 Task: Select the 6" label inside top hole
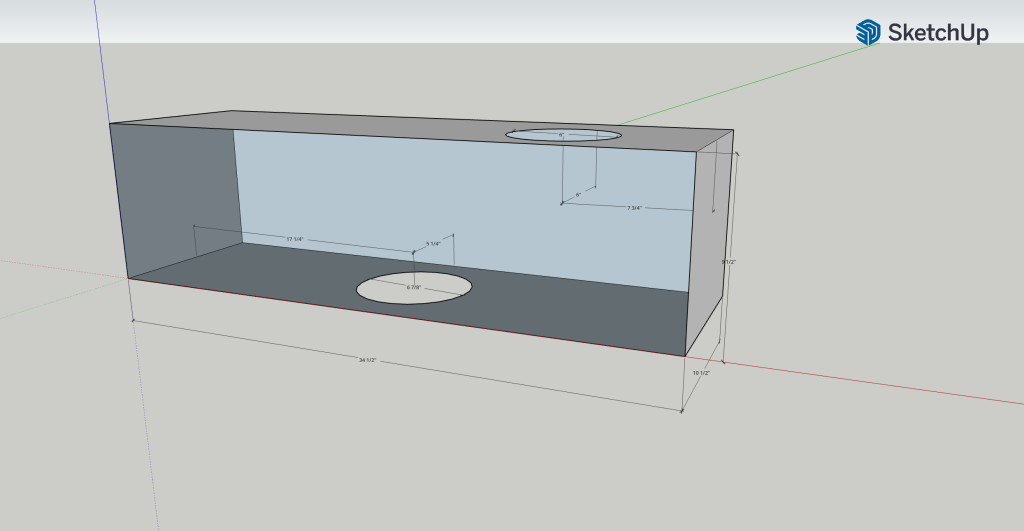pyautogui.click(x=562, y=134)
